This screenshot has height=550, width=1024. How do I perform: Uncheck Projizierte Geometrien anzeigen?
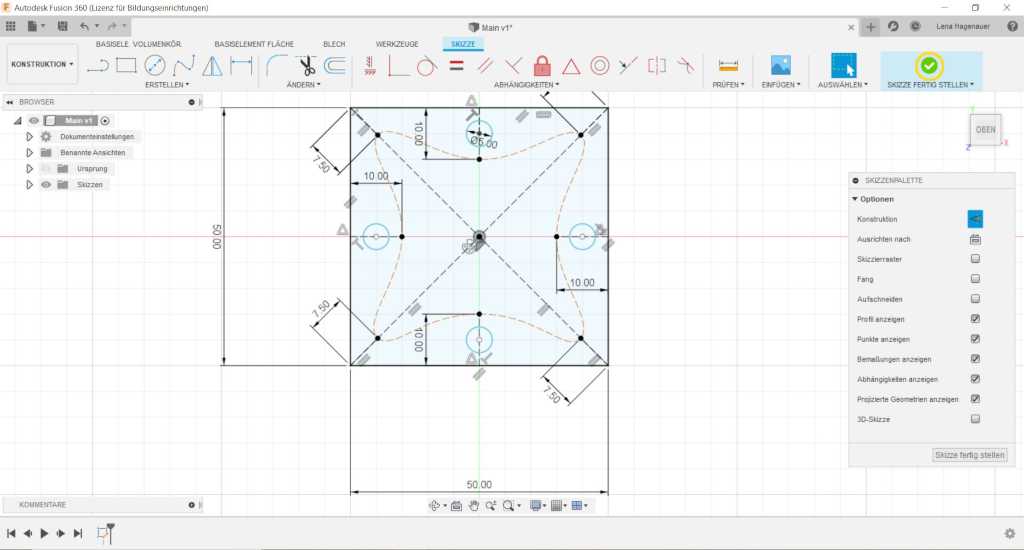click(975, 399)
